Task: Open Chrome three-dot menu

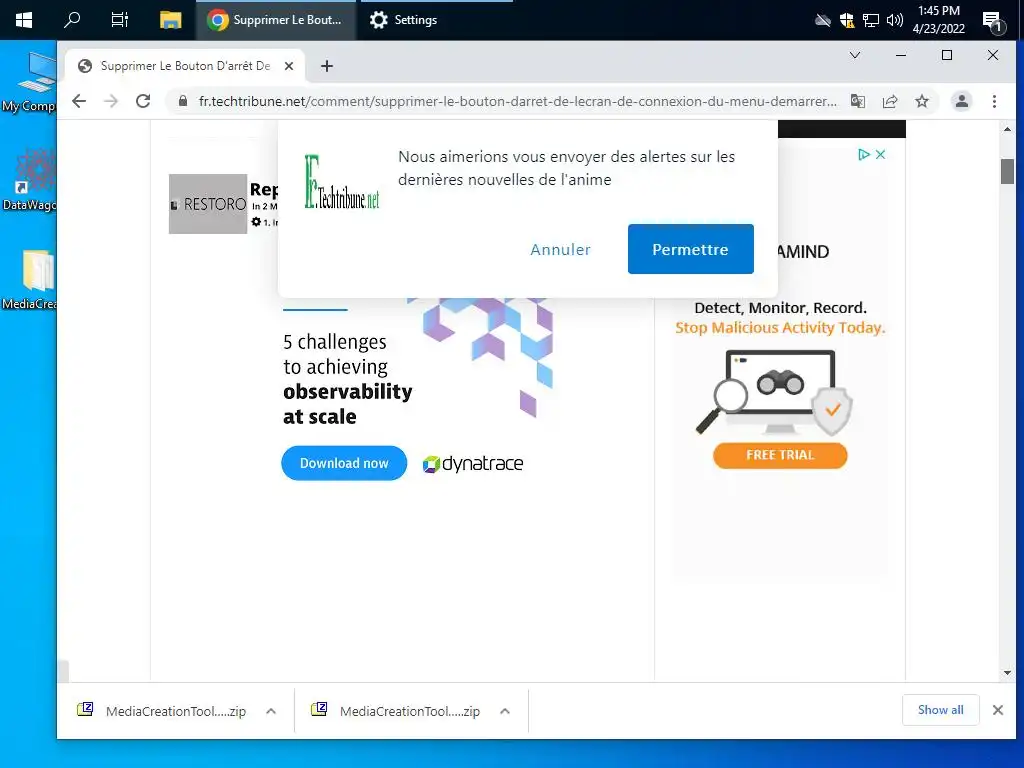Action: pos(994,101)
